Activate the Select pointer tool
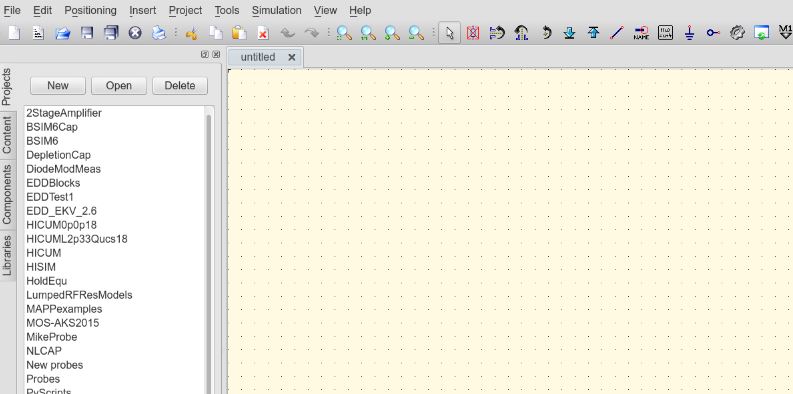793x394 pixels. (449, 33)
